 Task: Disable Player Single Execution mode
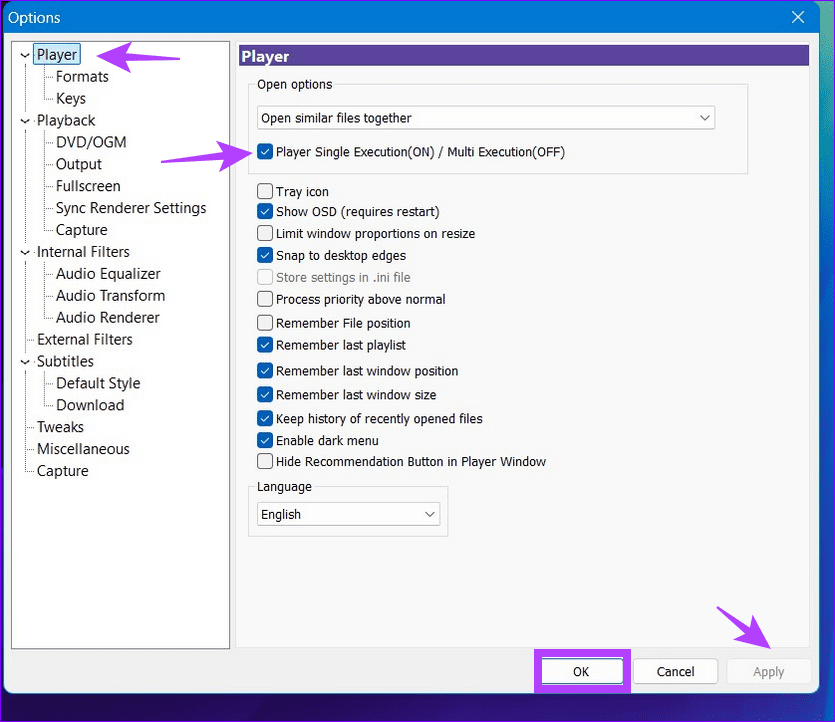pos(265,152)
